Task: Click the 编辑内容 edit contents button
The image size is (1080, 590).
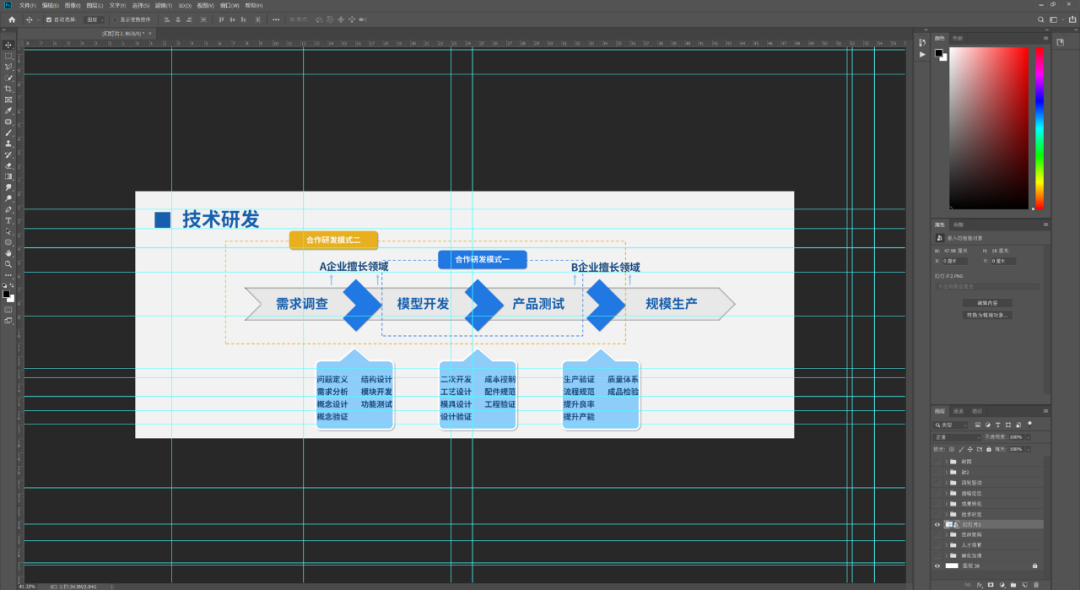Action: pyautogui.click(x=987, y=303)
